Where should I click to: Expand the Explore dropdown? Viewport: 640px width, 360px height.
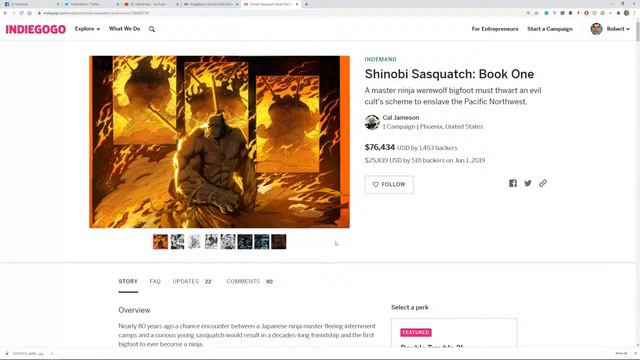click(x=87, y=29)
